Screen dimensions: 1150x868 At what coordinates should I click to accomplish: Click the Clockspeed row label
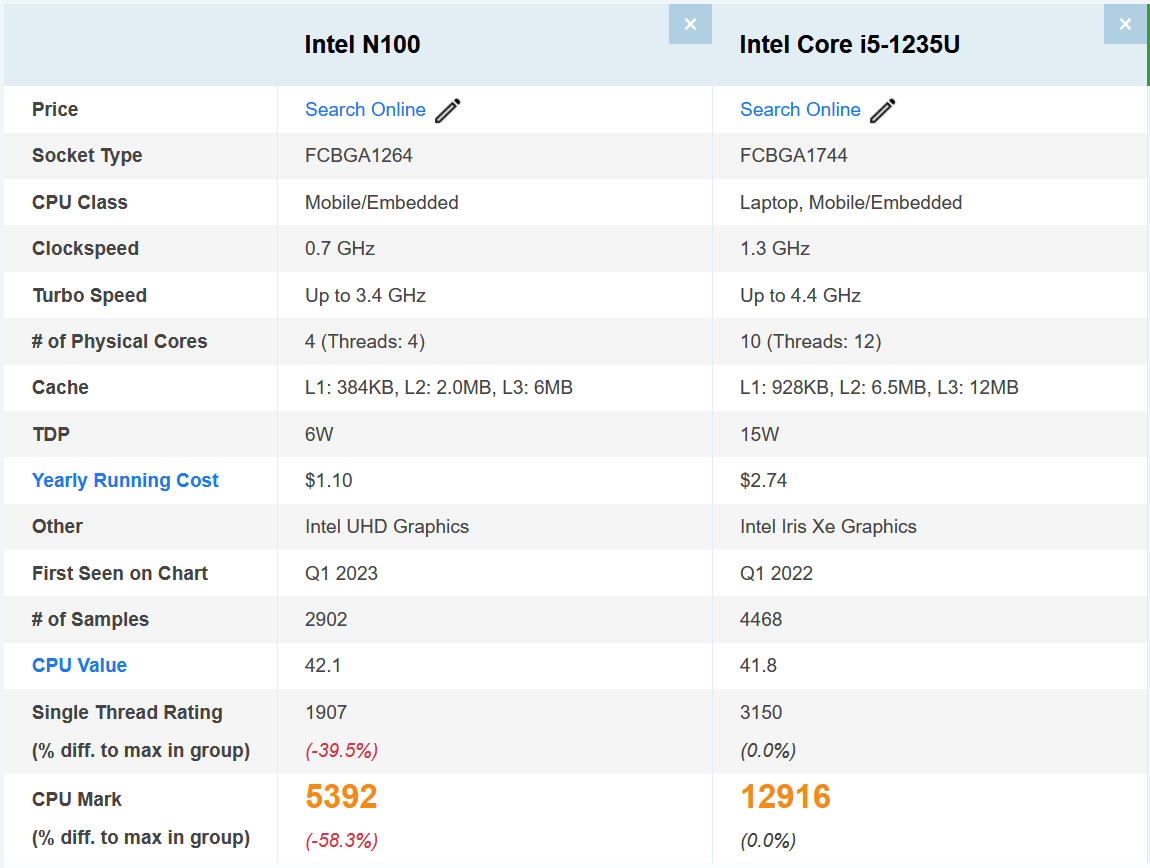click(85, 249)
